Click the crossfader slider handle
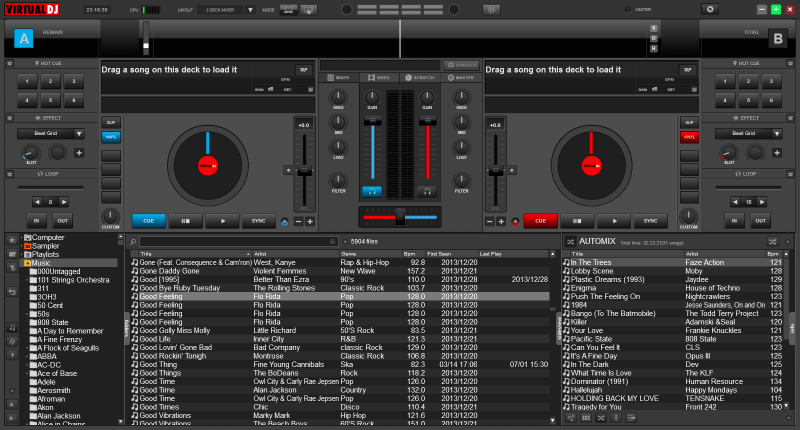The image size is (800, 430). [400, 217]
